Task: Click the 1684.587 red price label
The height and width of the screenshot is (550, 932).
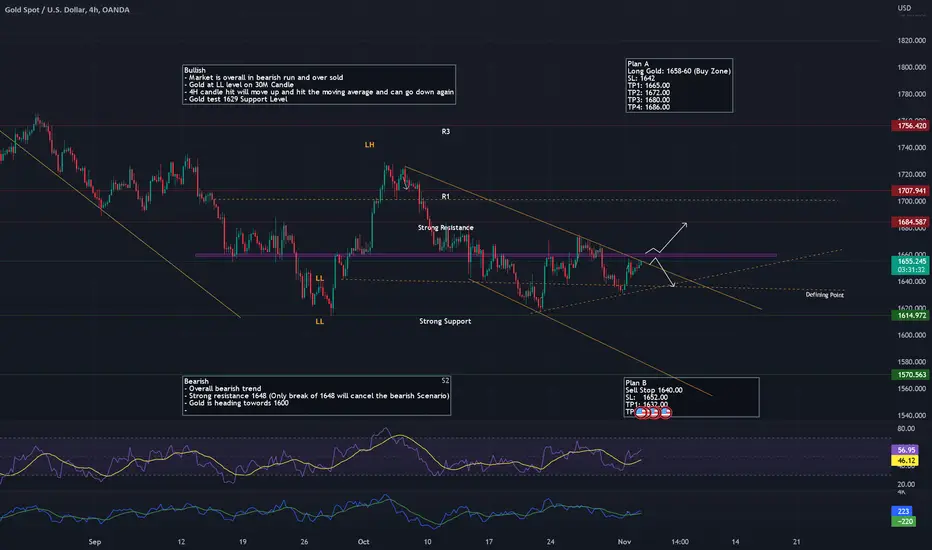Action: click(x=912, y=222)
